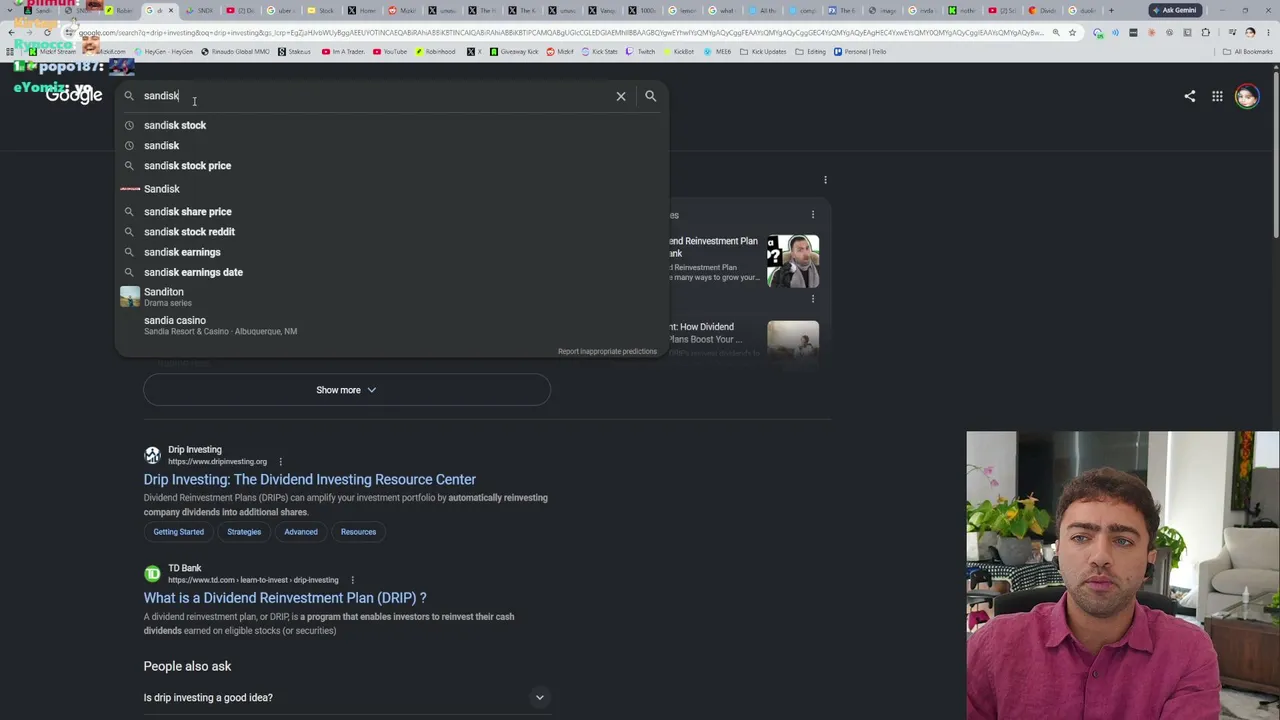Screen dimensions: 1280x720
Task: Click the Advanced chip
Action: [x=300, y=532]
